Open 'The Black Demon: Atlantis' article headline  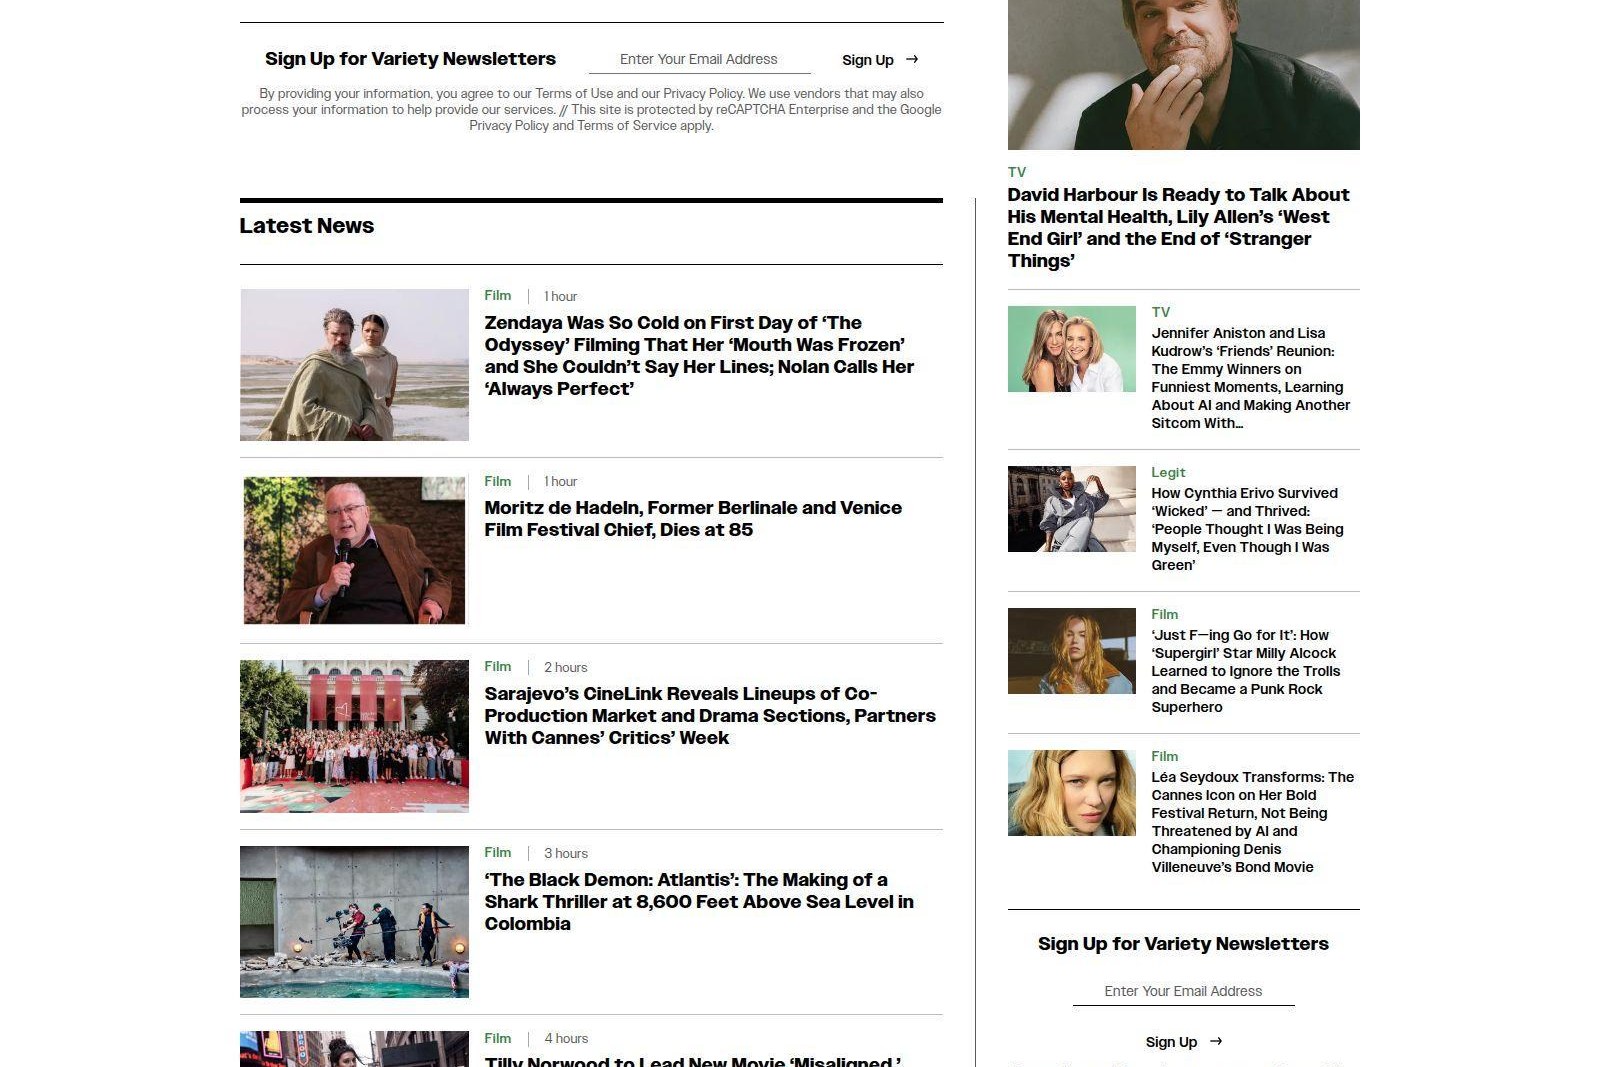click(x=699, y=902)
